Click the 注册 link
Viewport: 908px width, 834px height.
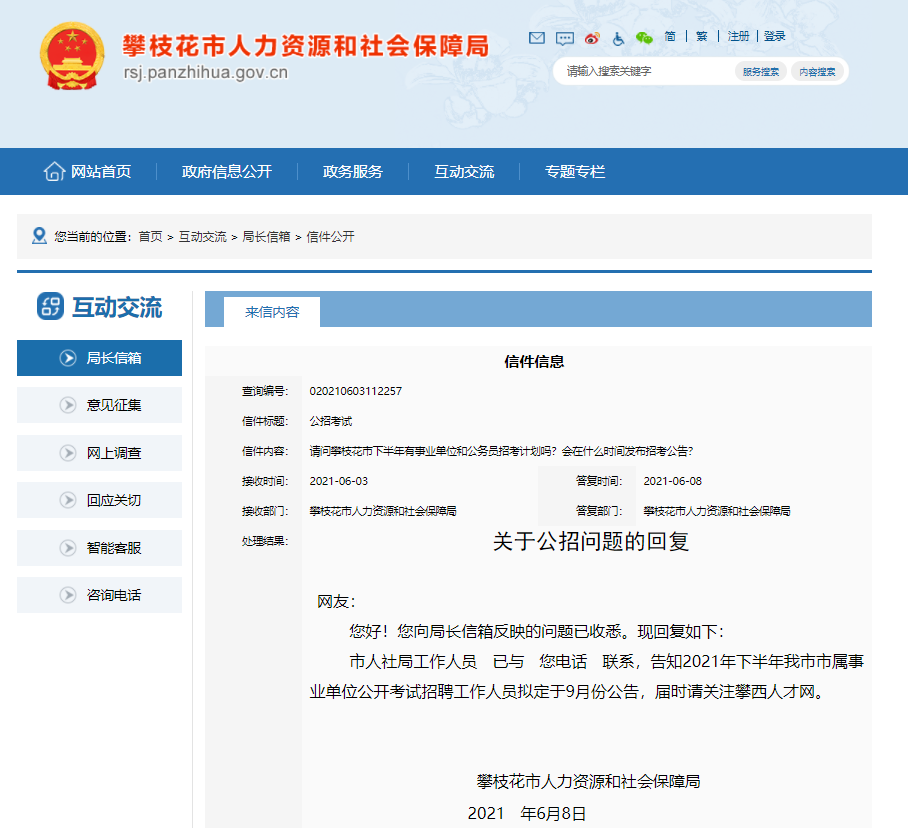[737, 36]
